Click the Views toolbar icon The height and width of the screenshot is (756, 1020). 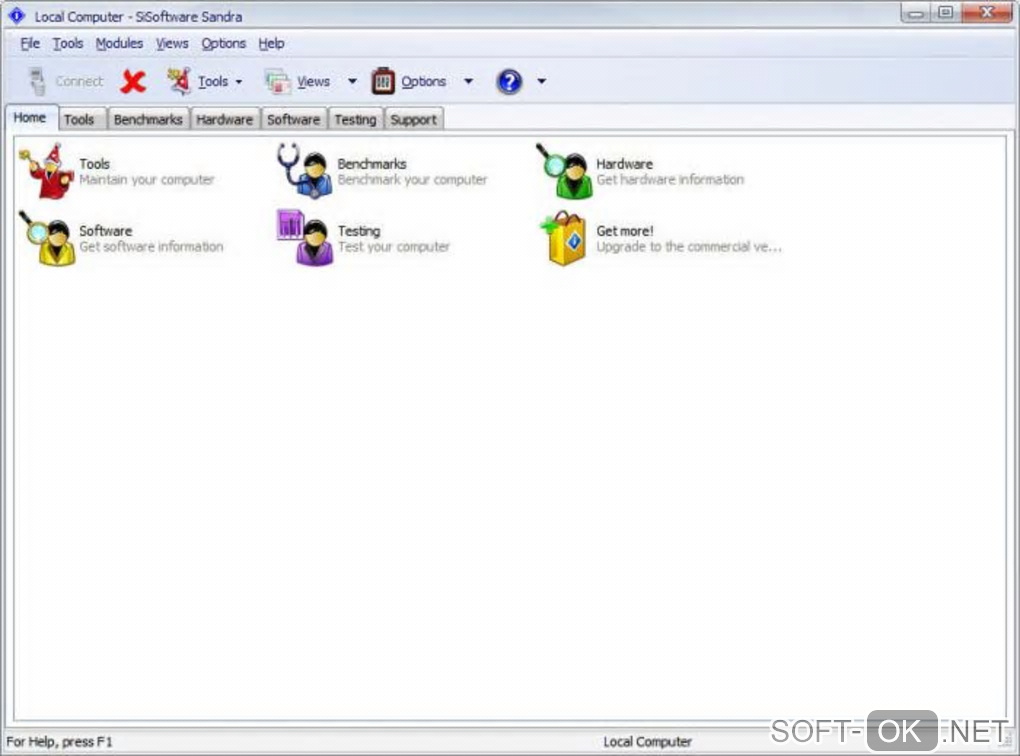point(278,82)
